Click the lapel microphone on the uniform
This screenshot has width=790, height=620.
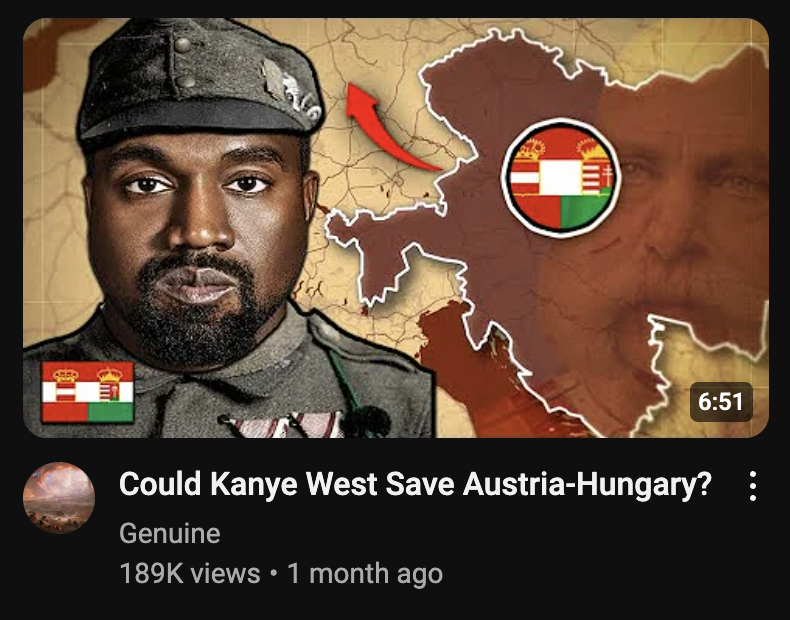click(x=366, y=421)
